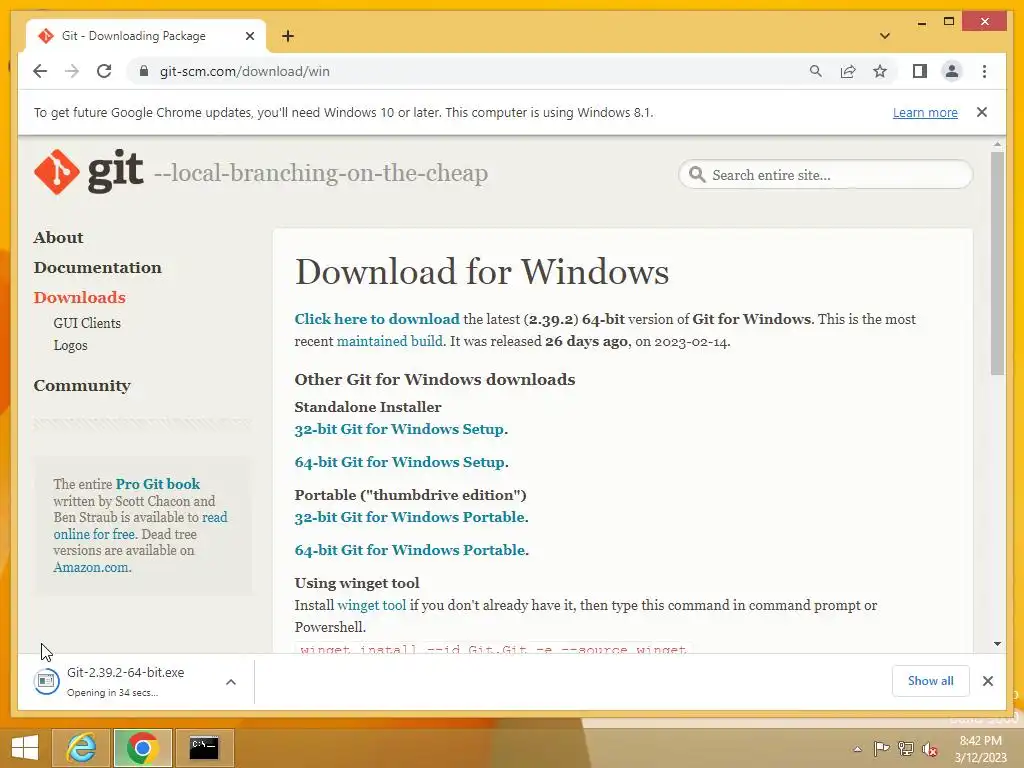Click the Download for Windows heading
Image resolution: width=1024 pixels, height=768 pixels.
[481, 272]
